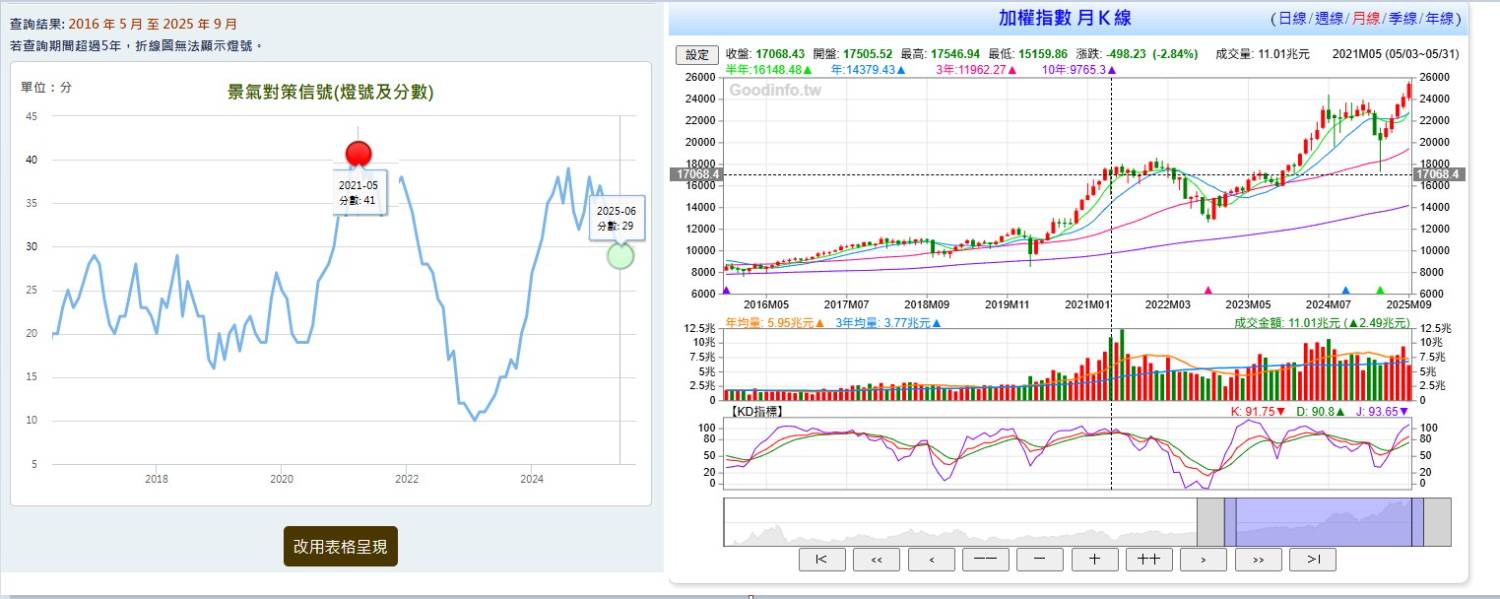
Task: Click the 月線 monthly chart link
Action: pos(1366,19)
